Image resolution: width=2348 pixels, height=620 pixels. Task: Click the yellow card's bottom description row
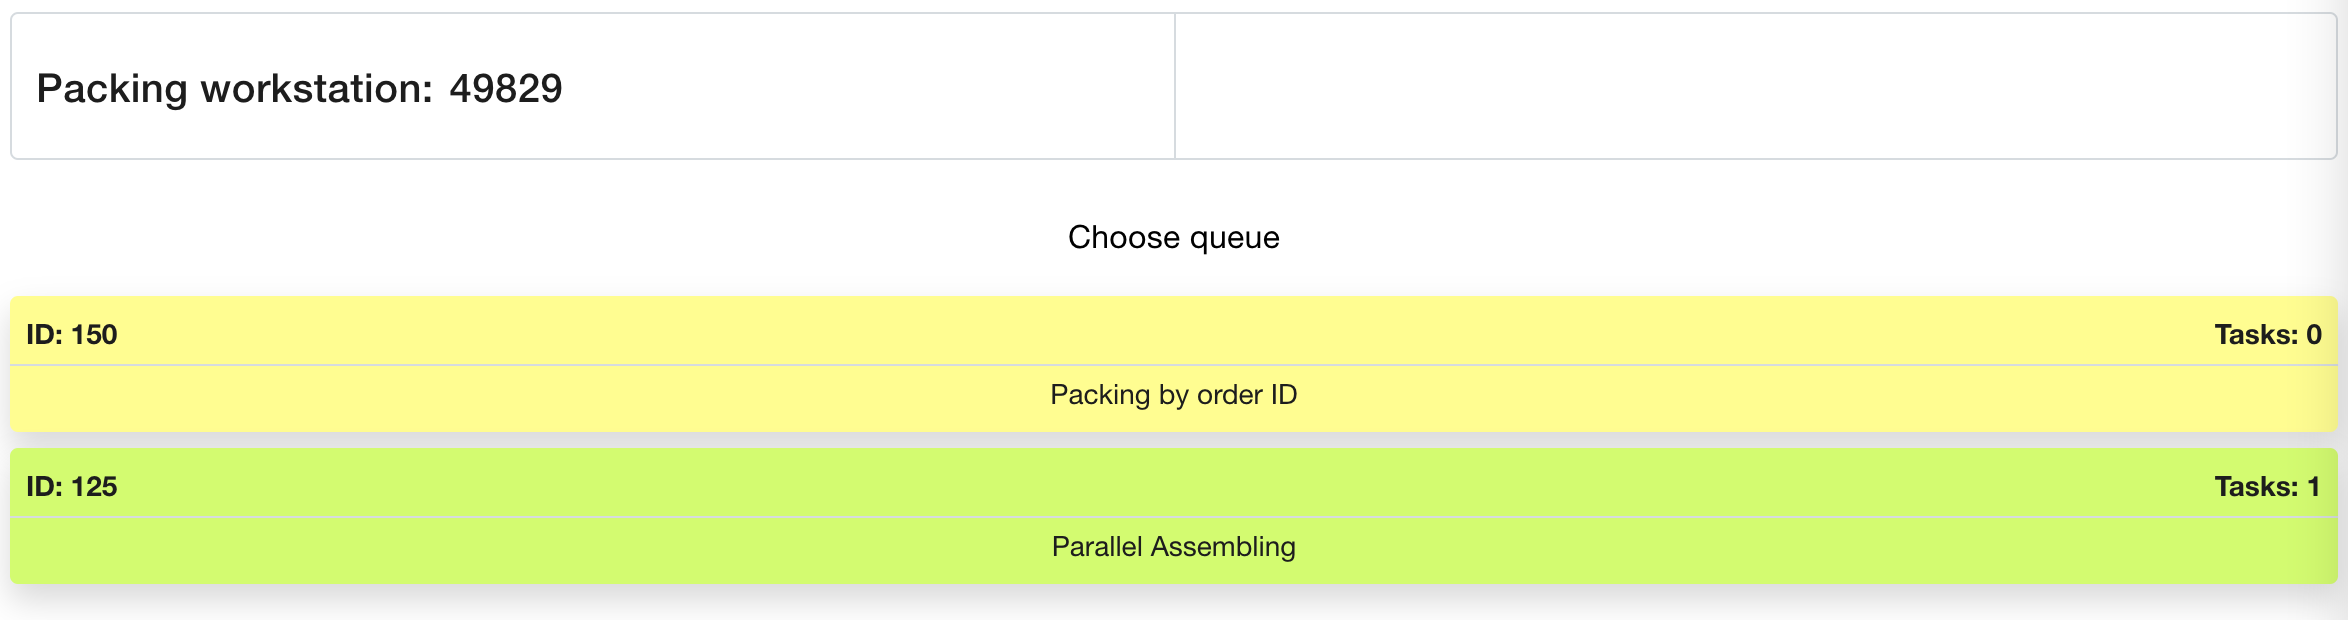coord(600,399)
